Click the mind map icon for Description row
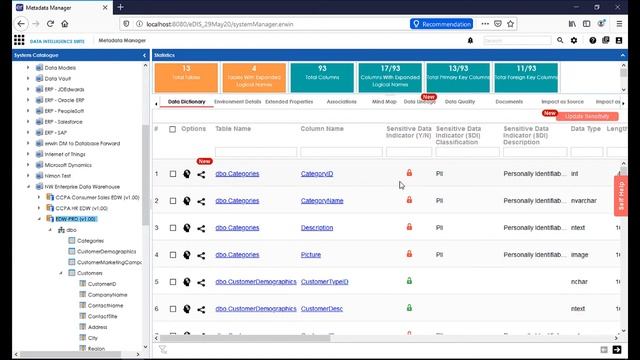This screenshot has width=640, height=360. (187, 228)
